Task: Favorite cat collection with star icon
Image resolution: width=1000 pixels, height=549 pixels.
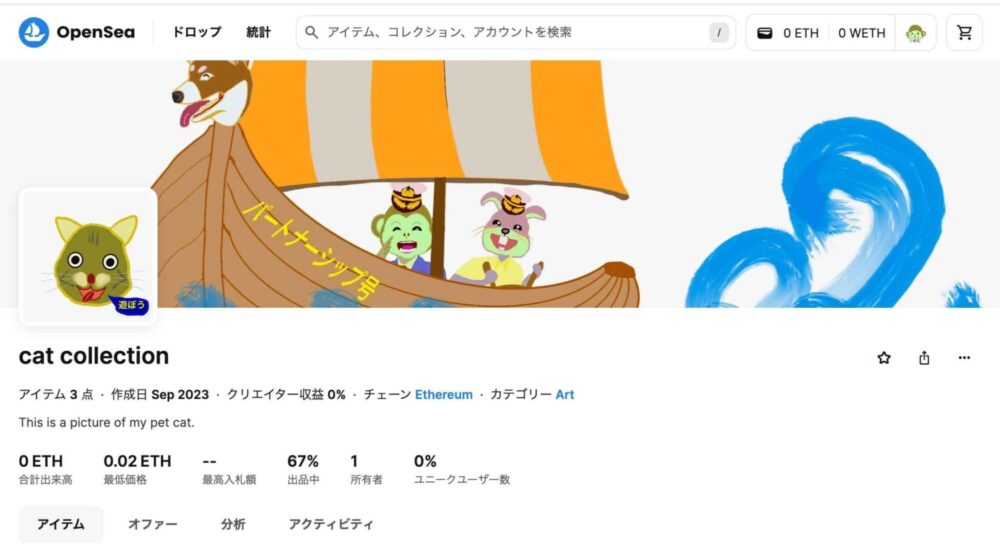Action: click(884, 358)
